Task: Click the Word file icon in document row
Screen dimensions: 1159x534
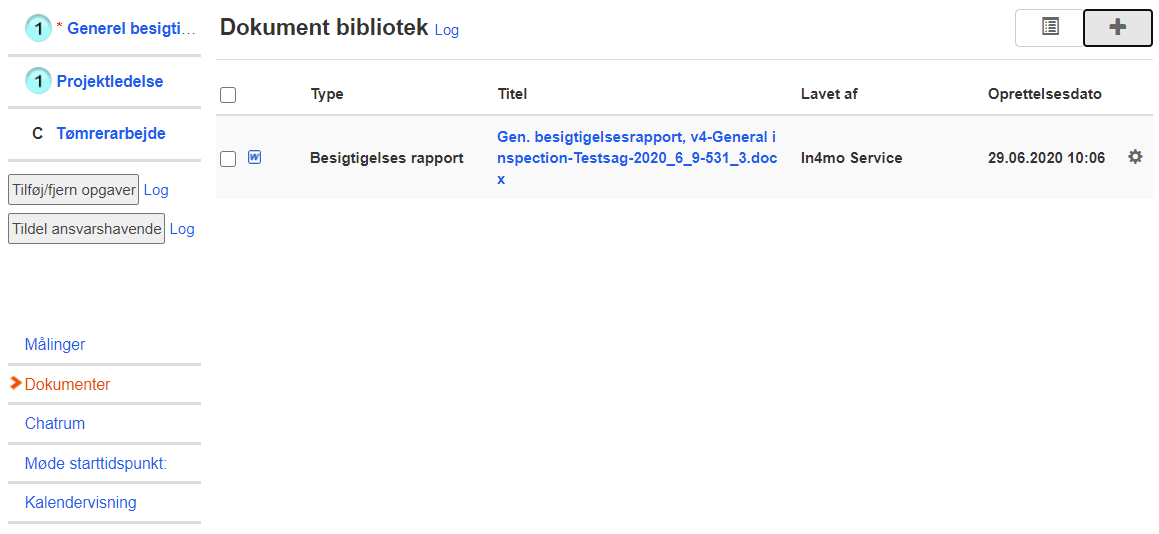Action: [x=254, y=157]
